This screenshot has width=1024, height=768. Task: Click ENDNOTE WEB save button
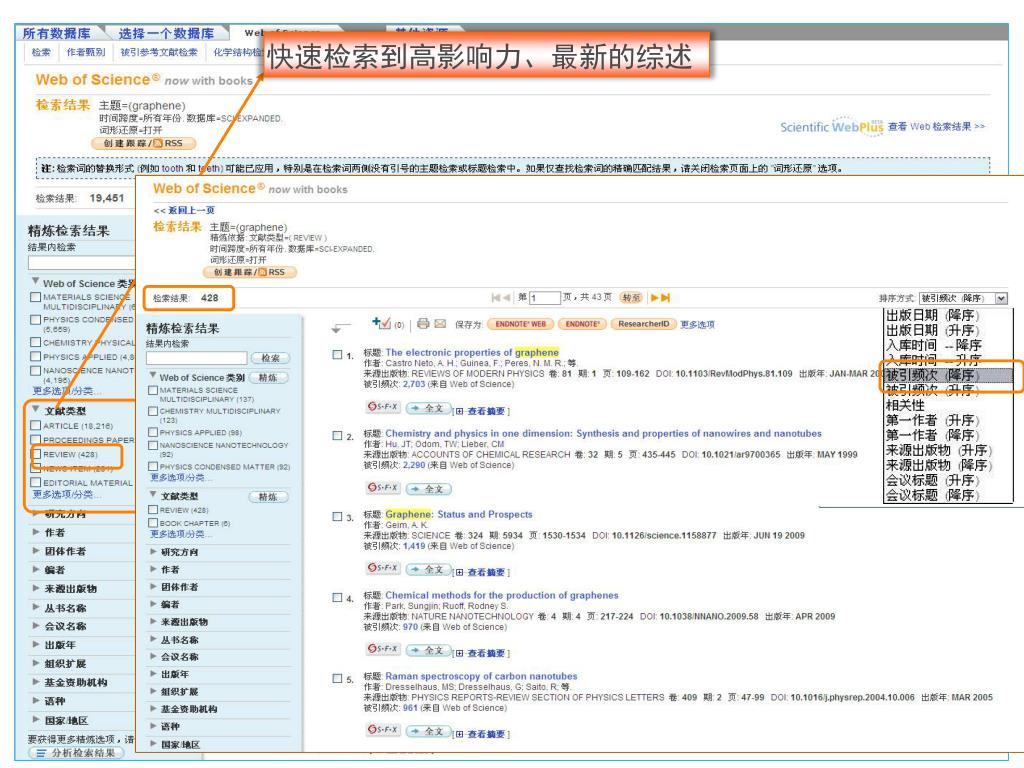(520, 324)
